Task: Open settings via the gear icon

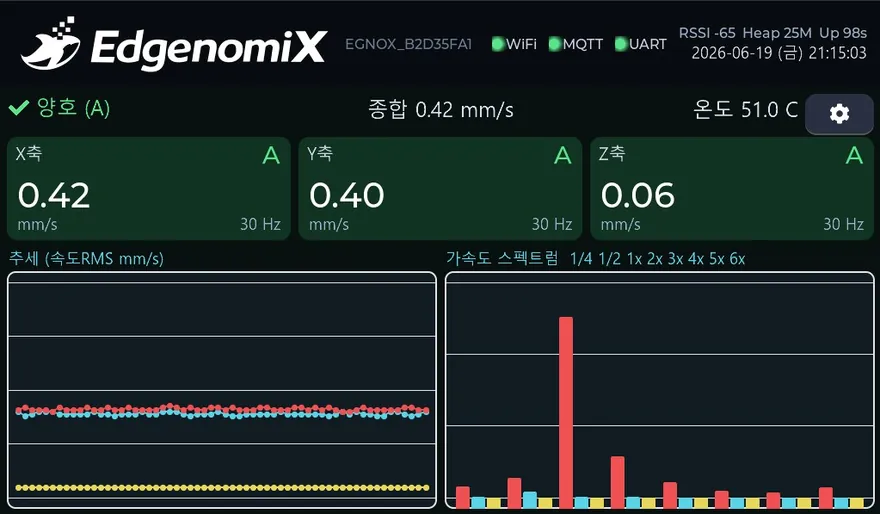Action: 839,114
